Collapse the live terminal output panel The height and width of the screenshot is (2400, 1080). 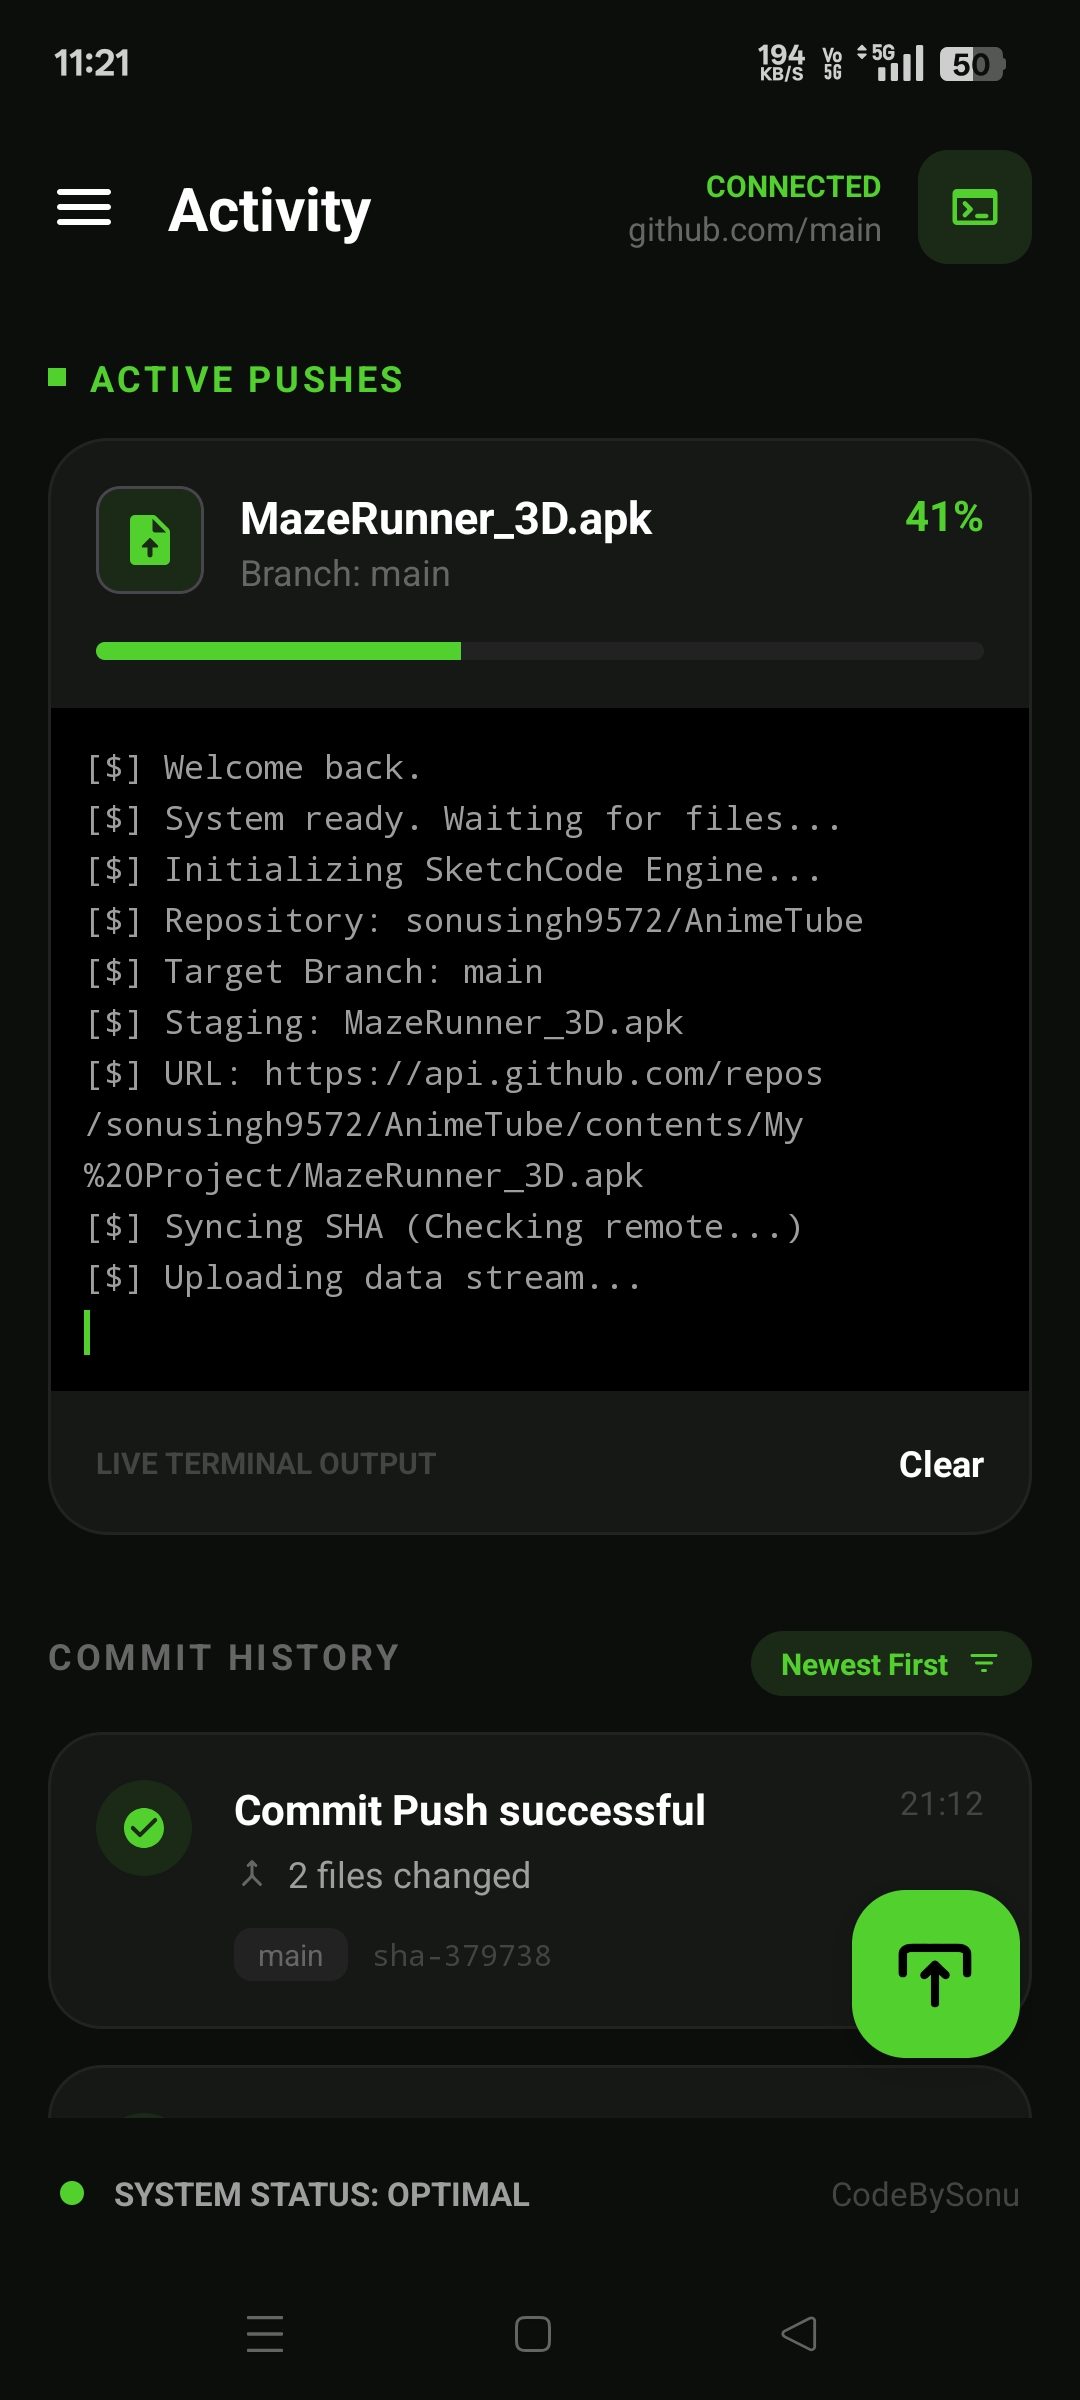pyautogui.click(x=265, y=1463)
